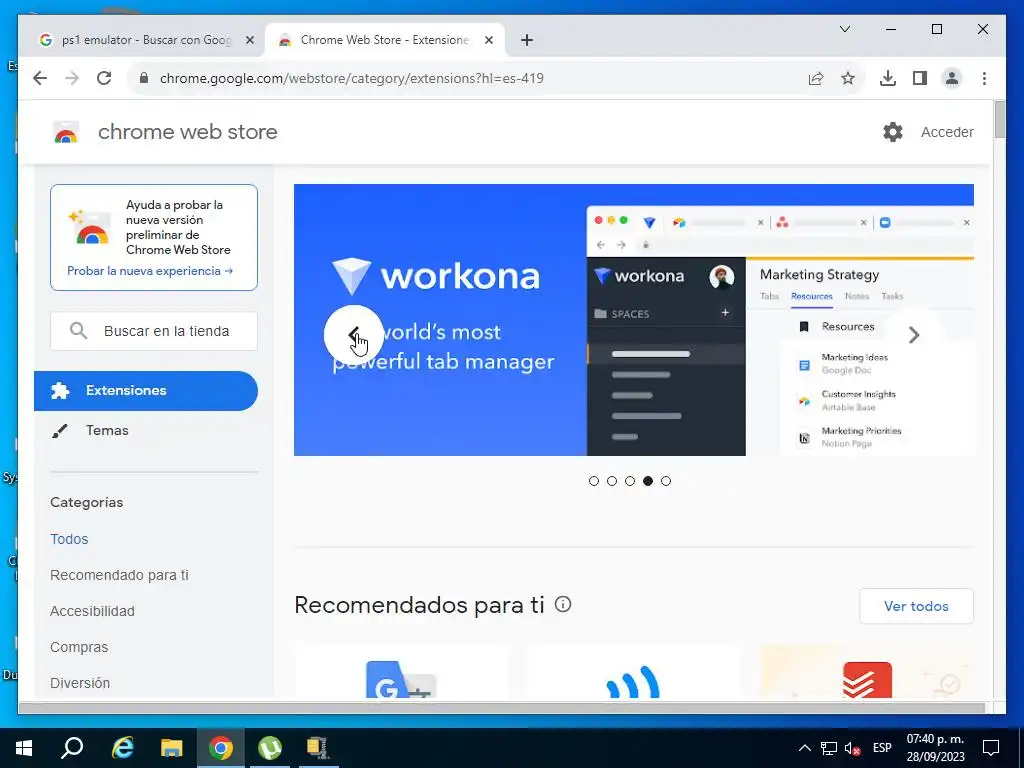Click the address bar URL
The height and width of the screenshot is (768, 1024).
click(351, 78)
